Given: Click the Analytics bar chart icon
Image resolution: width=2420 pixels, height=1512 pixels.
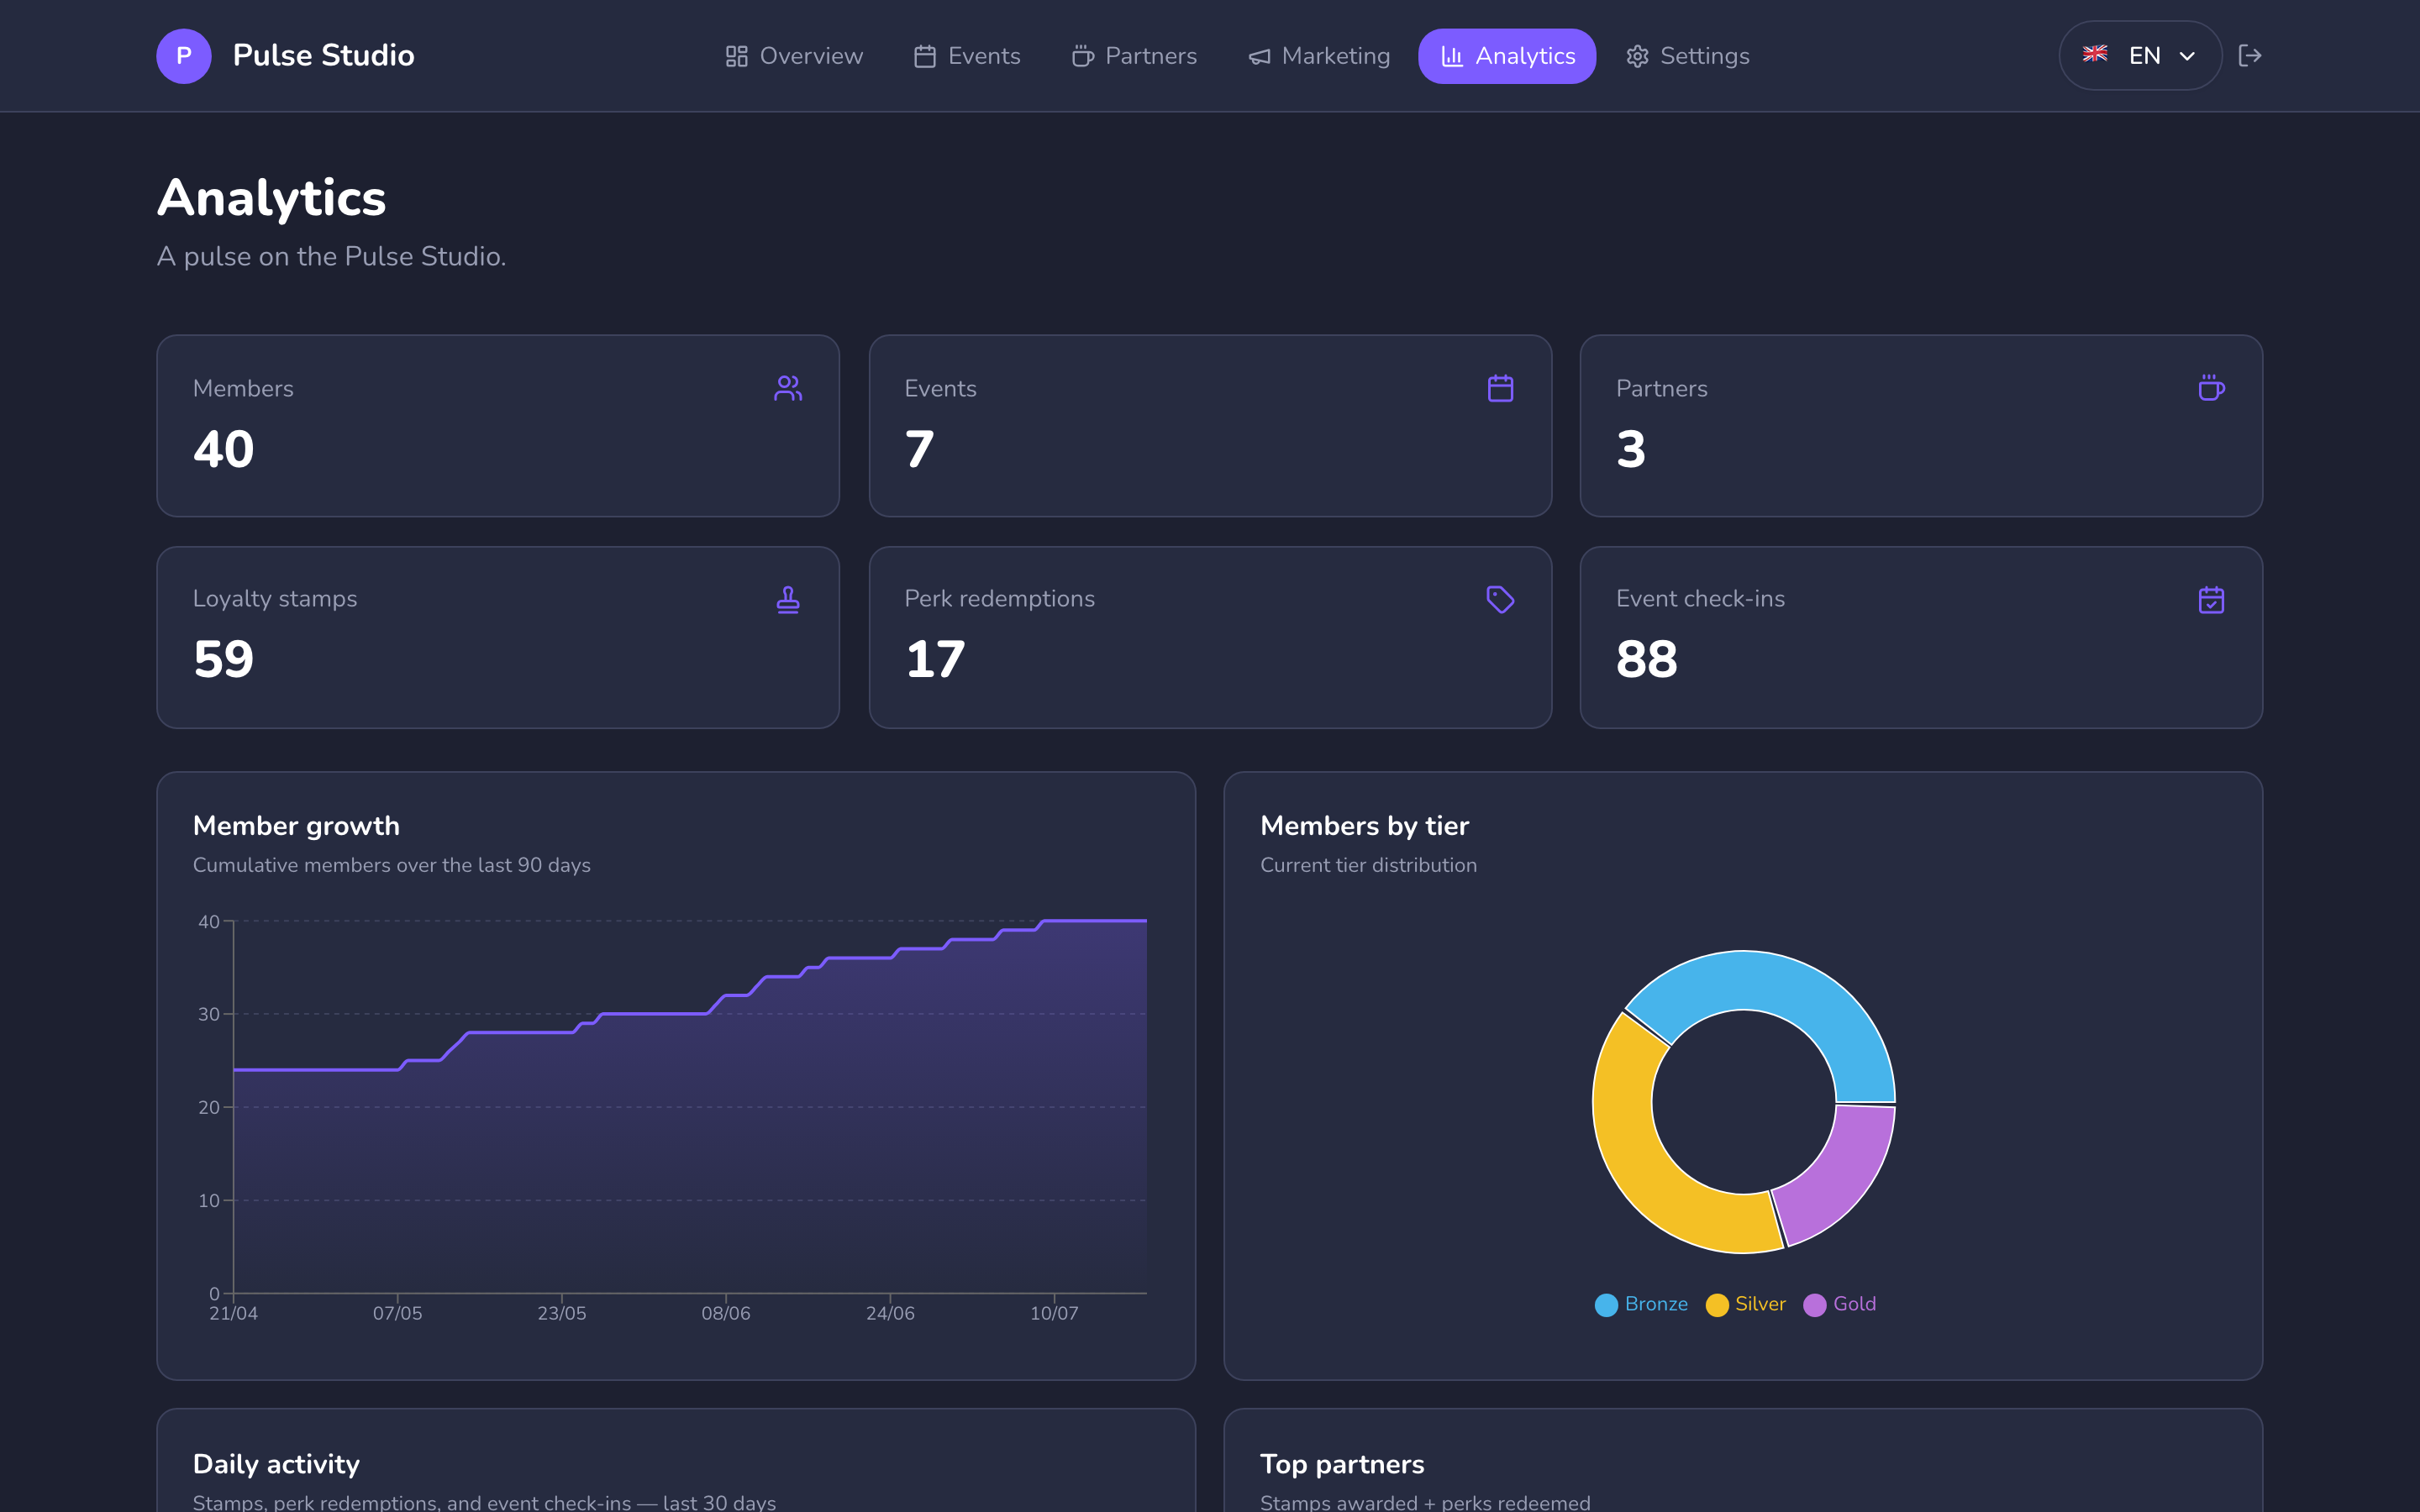Looking at the screenshot, I should 1452,56.
